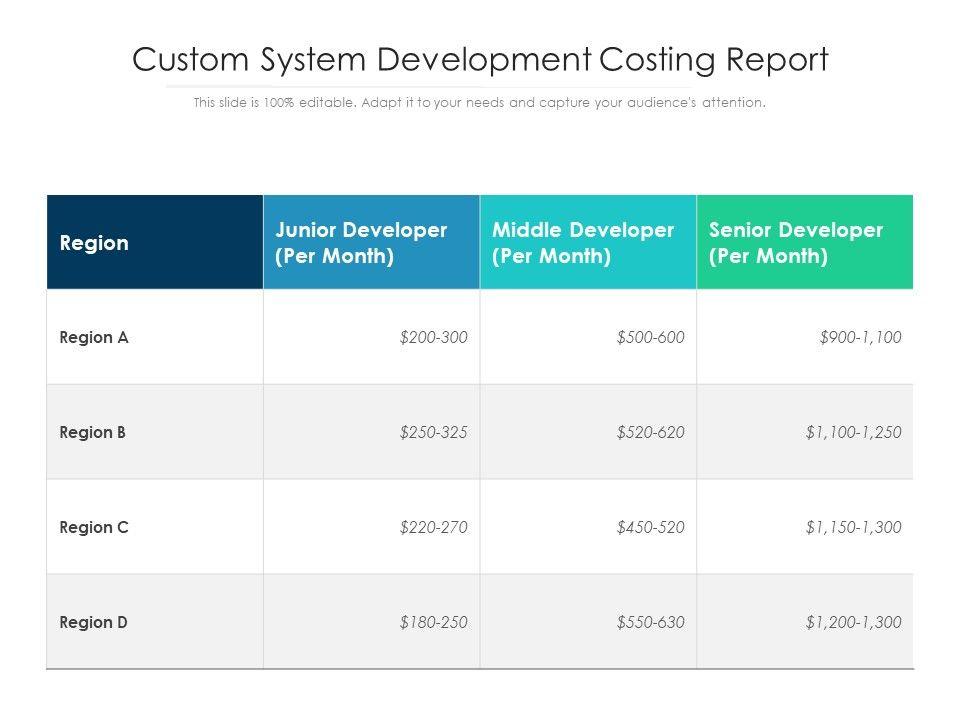This screenshot has height=720, width=960.
Task: Select the subtitle text about editable slide
Action: tap(480, 103)
